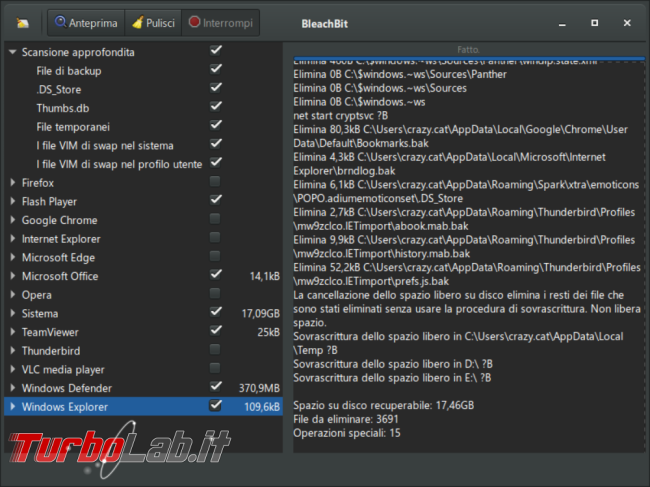
Task: Click the 'net start cryptsvc ?B' log line
Action: tap(341, 116)
